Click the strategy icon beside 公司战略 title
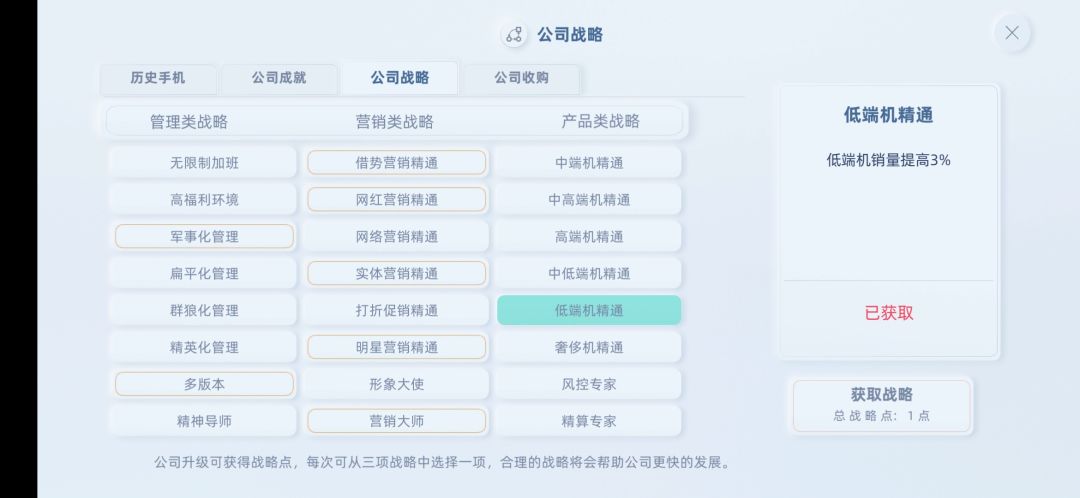 (514, 35)
